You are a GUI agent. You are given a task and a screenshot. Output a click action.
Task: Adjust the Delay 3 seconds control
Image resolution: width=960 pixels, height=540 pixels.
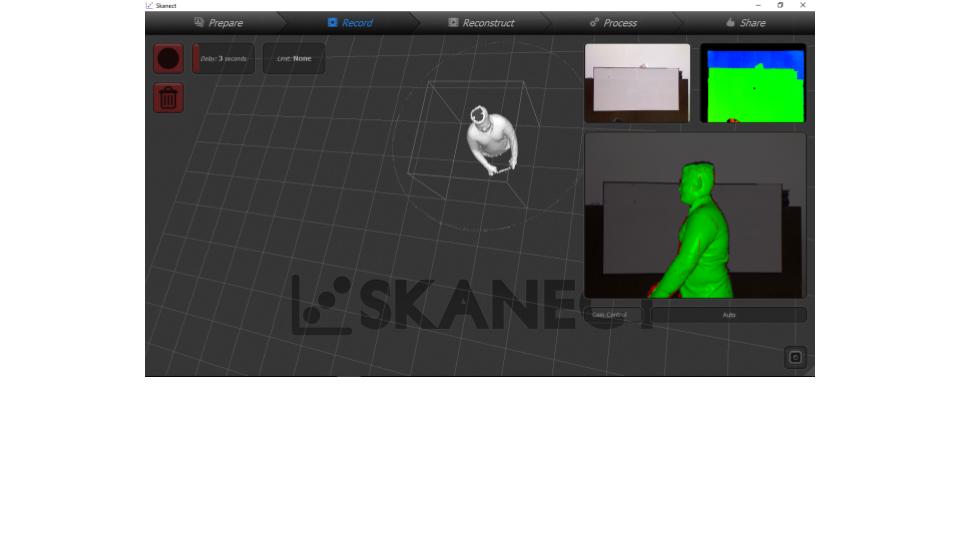pyautogui.click(x=223, y=59)
